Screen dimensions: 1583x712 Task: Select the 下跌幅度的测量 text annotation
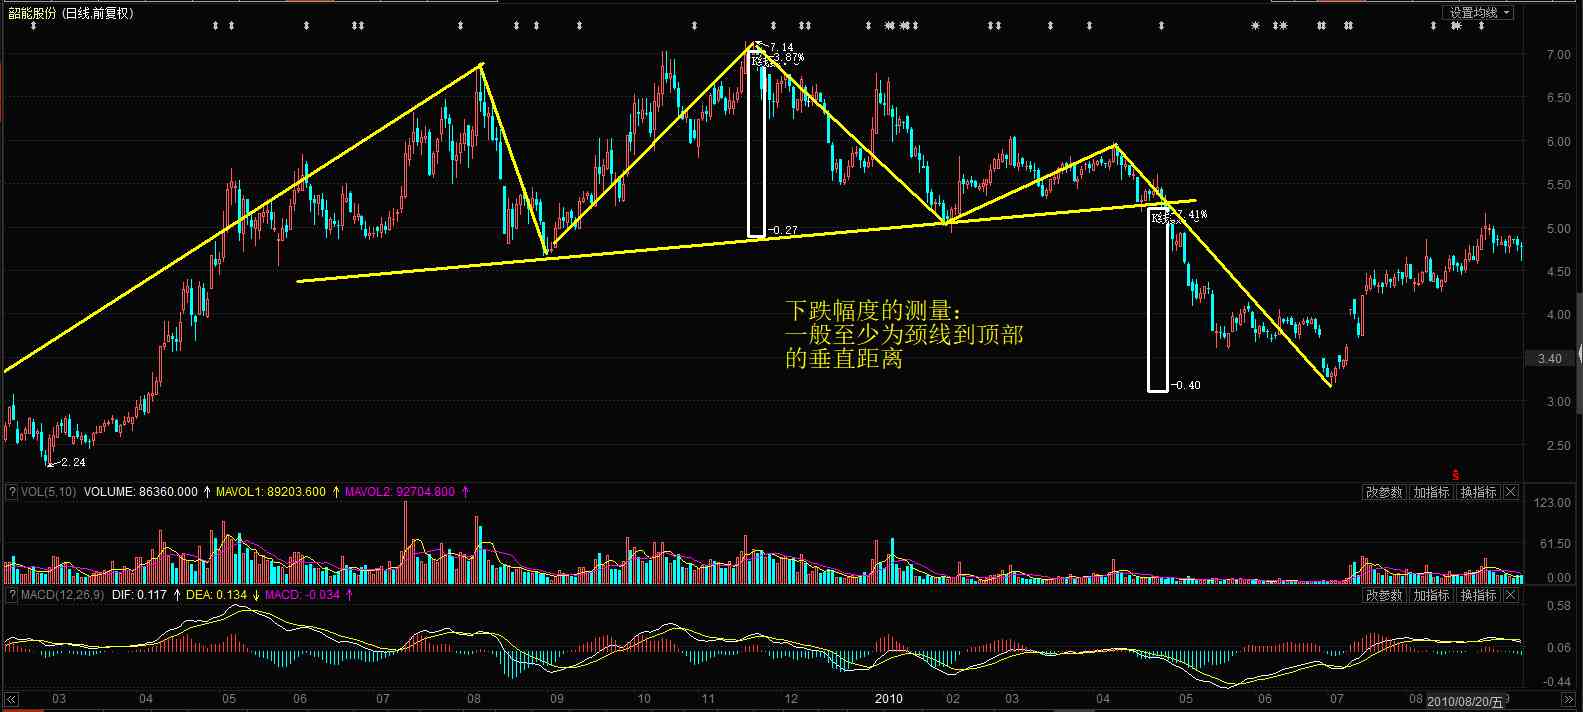tap(904, 334)
